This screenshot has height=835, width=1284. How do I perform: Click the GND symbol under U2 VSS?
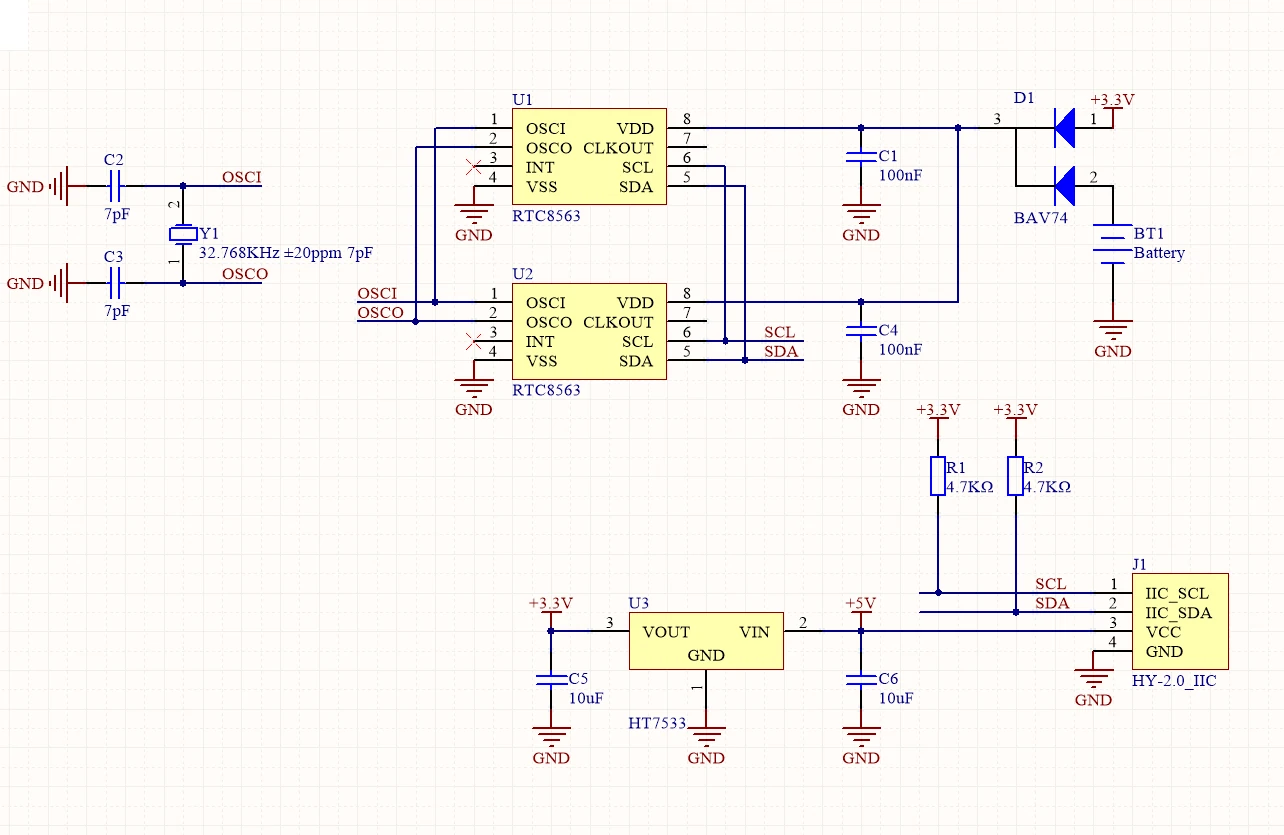click(x=474, y=397)
